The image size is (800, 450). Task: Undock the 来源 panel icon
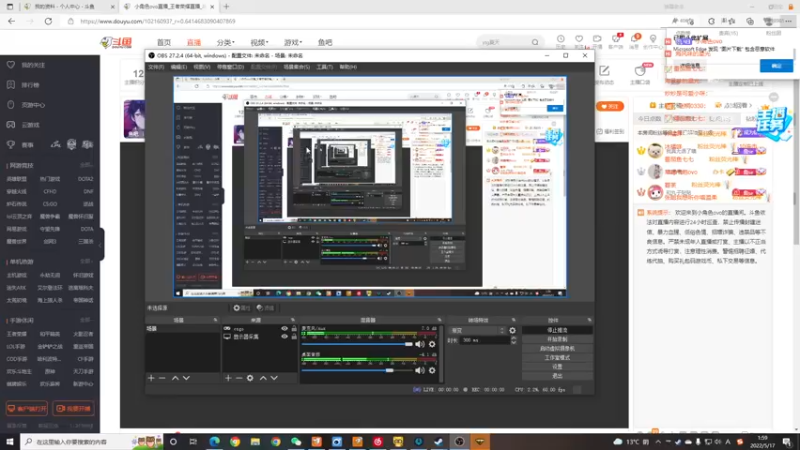pos(293,320)
